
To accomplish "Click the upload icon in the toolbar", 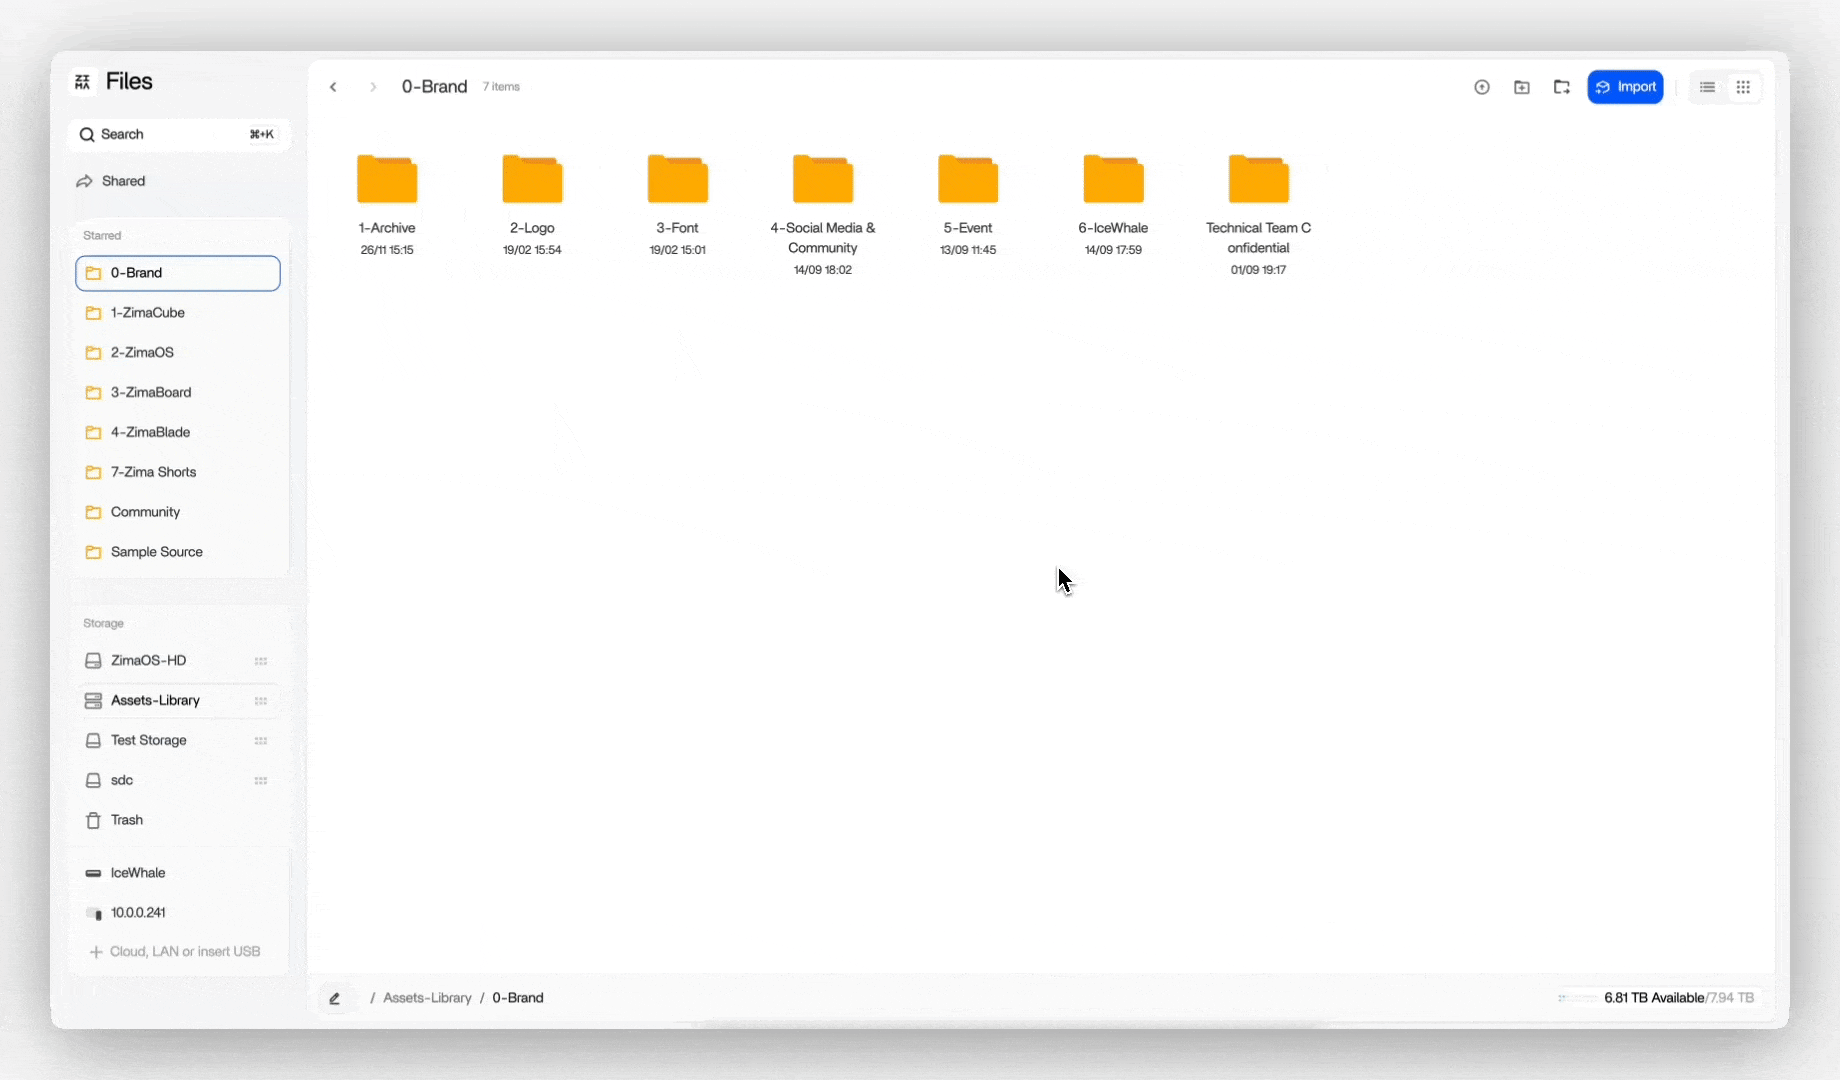I will tap(1482, 87).
